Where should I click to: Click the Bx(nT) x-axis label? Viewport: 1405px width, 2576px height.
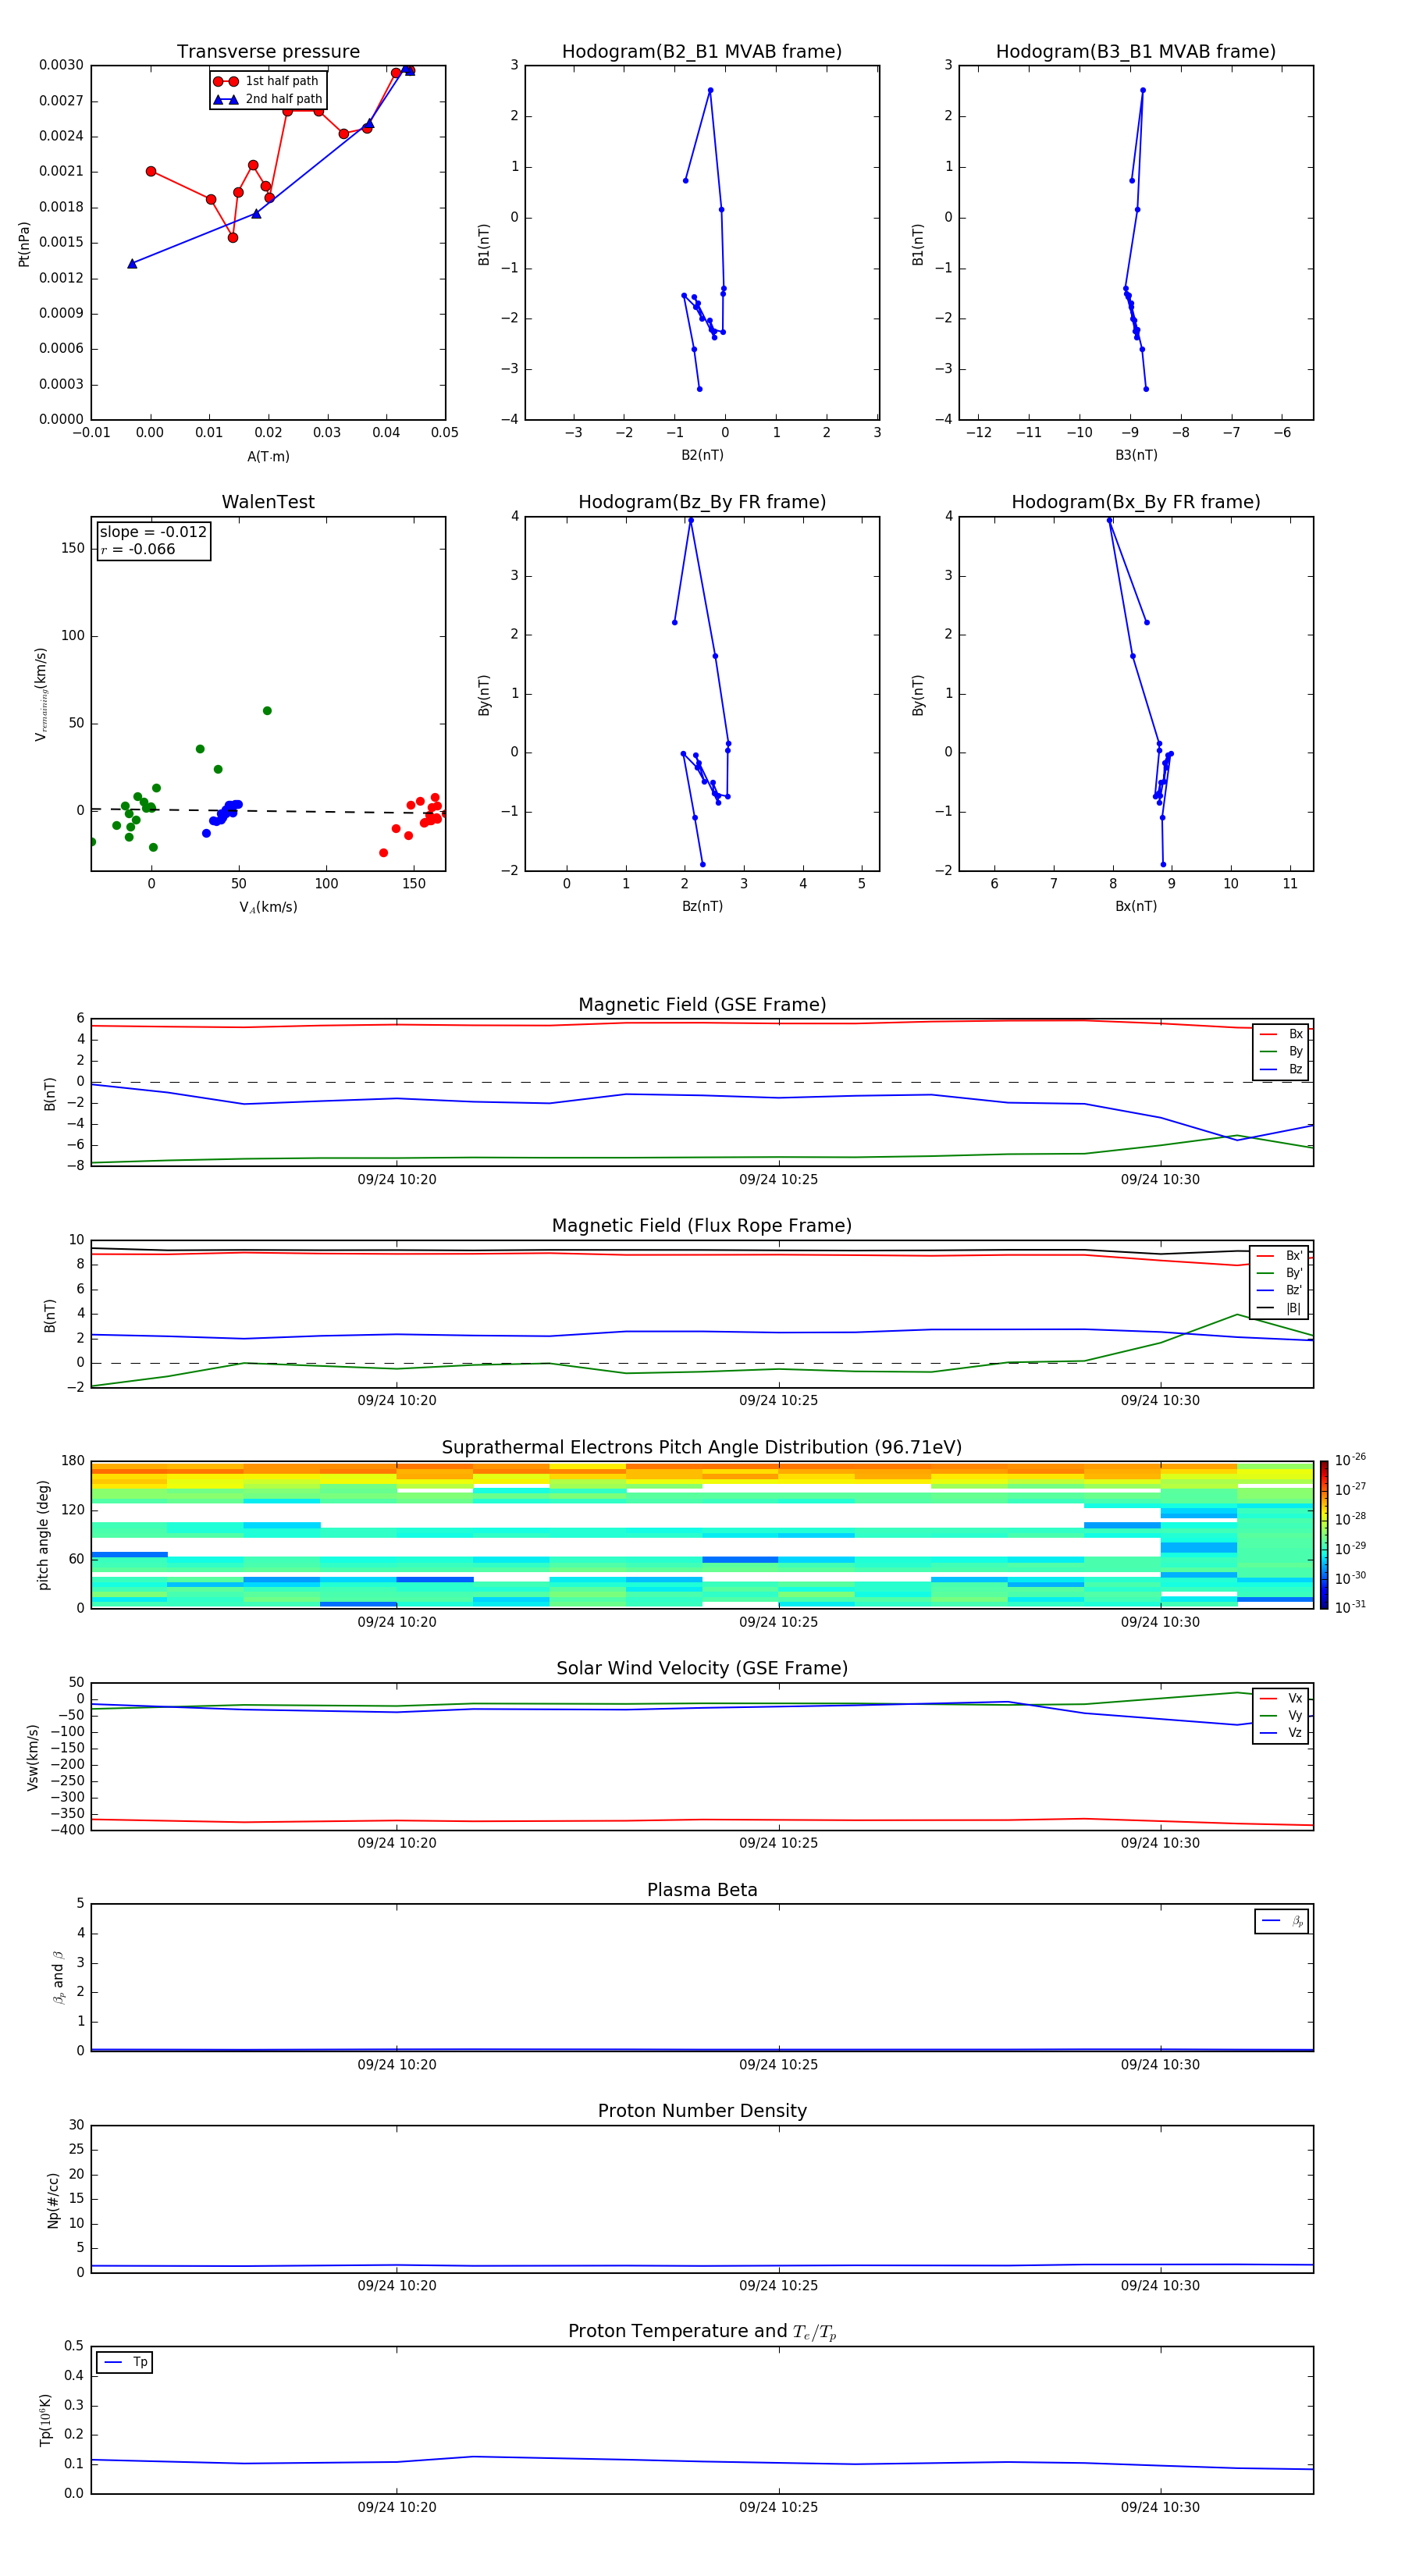click(1136, 906)
